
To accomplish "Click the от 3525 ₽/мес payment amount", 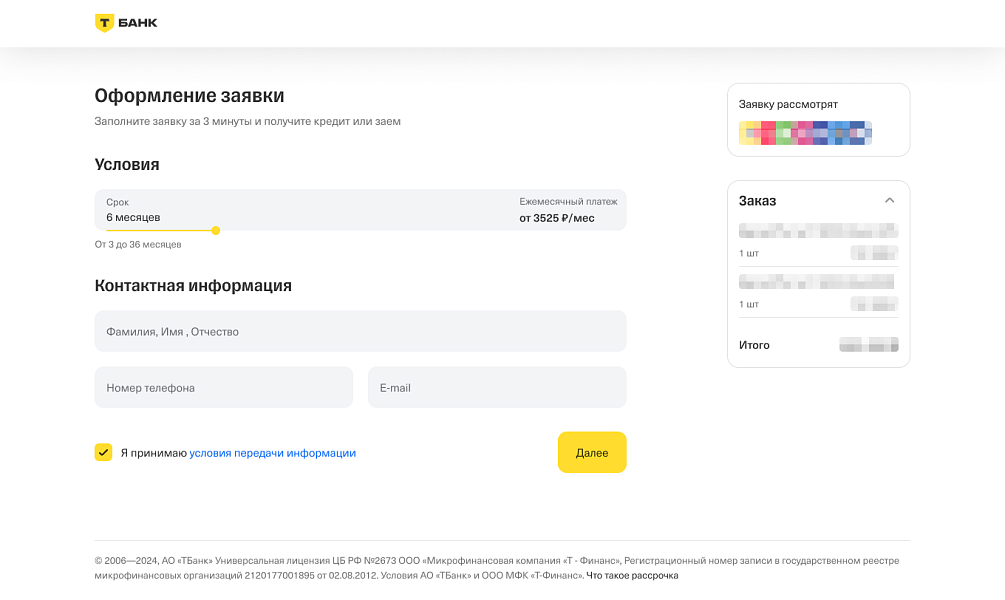I will point(556,217).
